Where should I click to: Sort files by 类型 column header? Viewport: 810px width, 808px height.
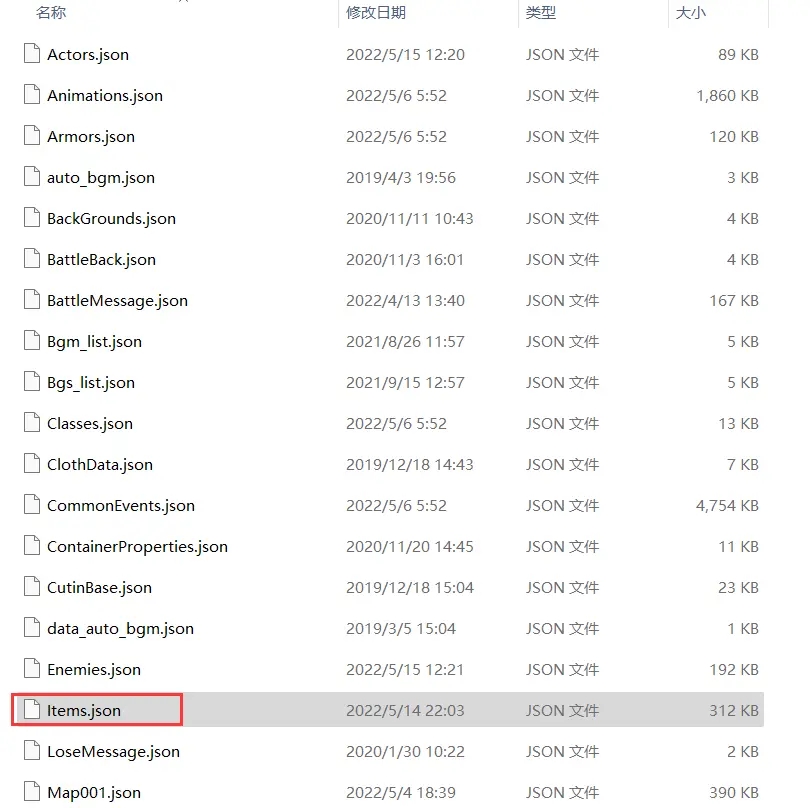[x=541, y=12]
